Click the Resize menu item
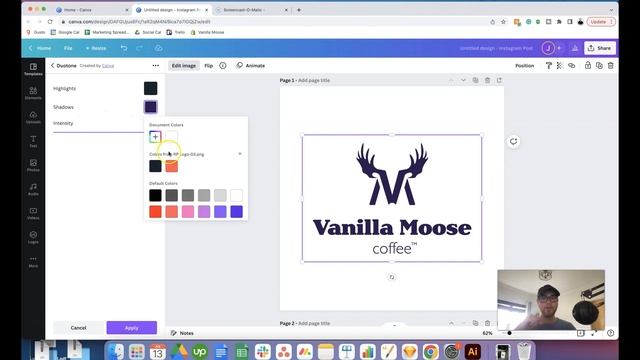This screenshot has height=360, width=640. pos(96,48)
